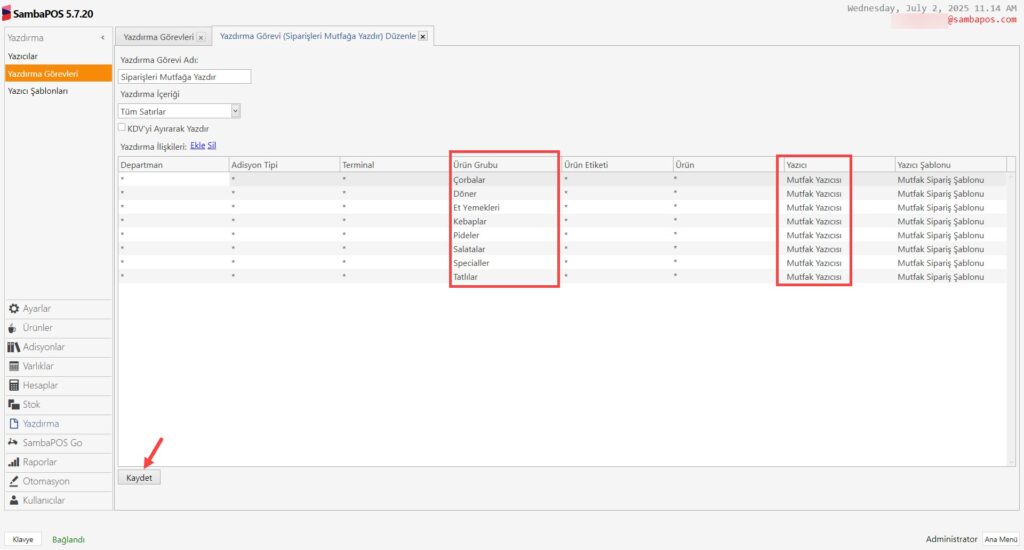Click the Ürün Etiketi column header
1024x550 pixels.
click(x=617, y=165)
